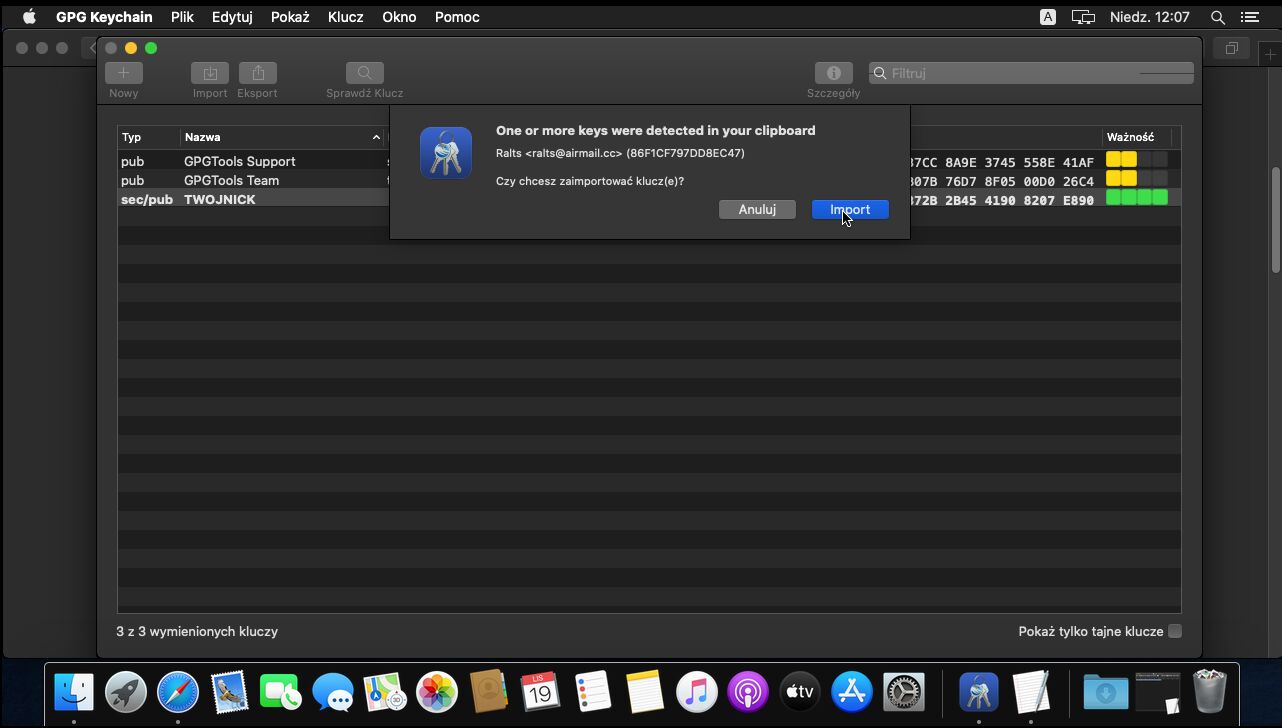Viewport: 1282px width, 728px height.
Task: Click the Eksport toolbar icon
Action: (x=257, y=73)
